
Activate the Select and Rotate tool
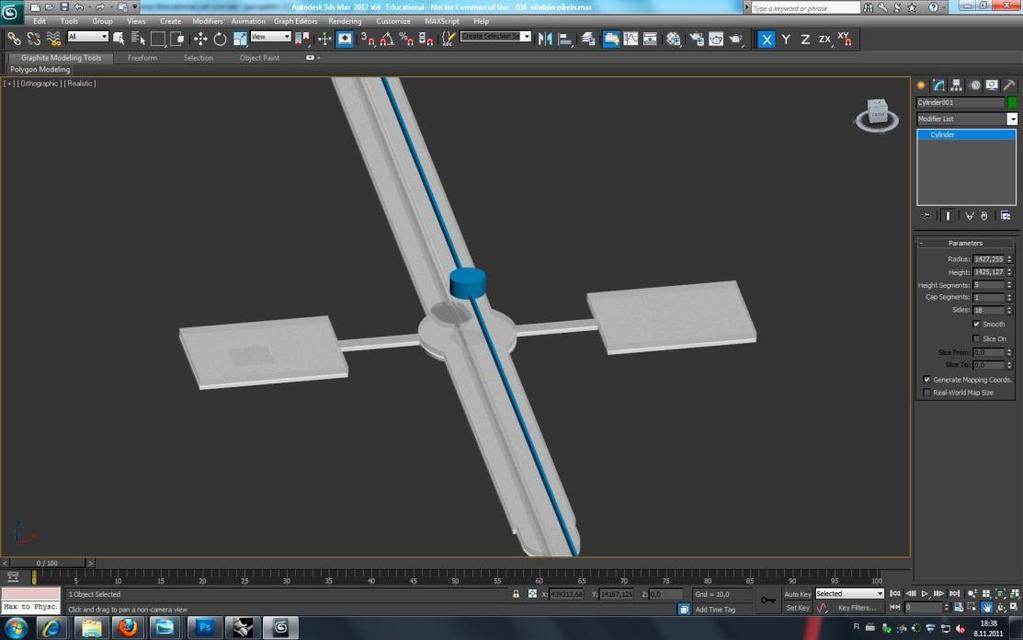pyautogui.click(x=220, y=39)
